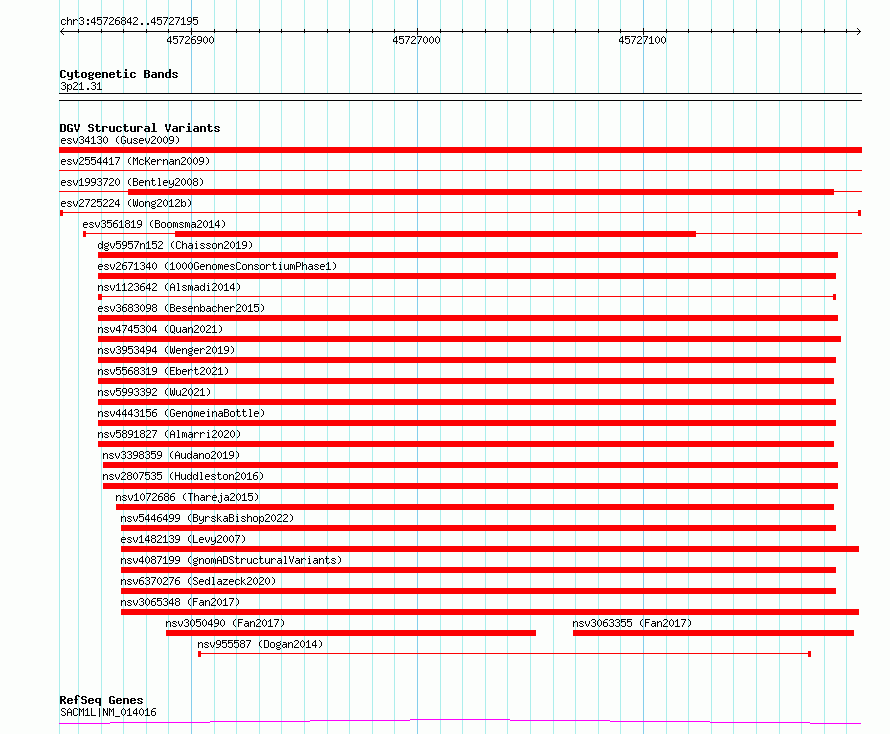The image size is (890, 734).
Task: Click the right arrow end of ruler
Action: pyautogui.click(x=858, y=32)
